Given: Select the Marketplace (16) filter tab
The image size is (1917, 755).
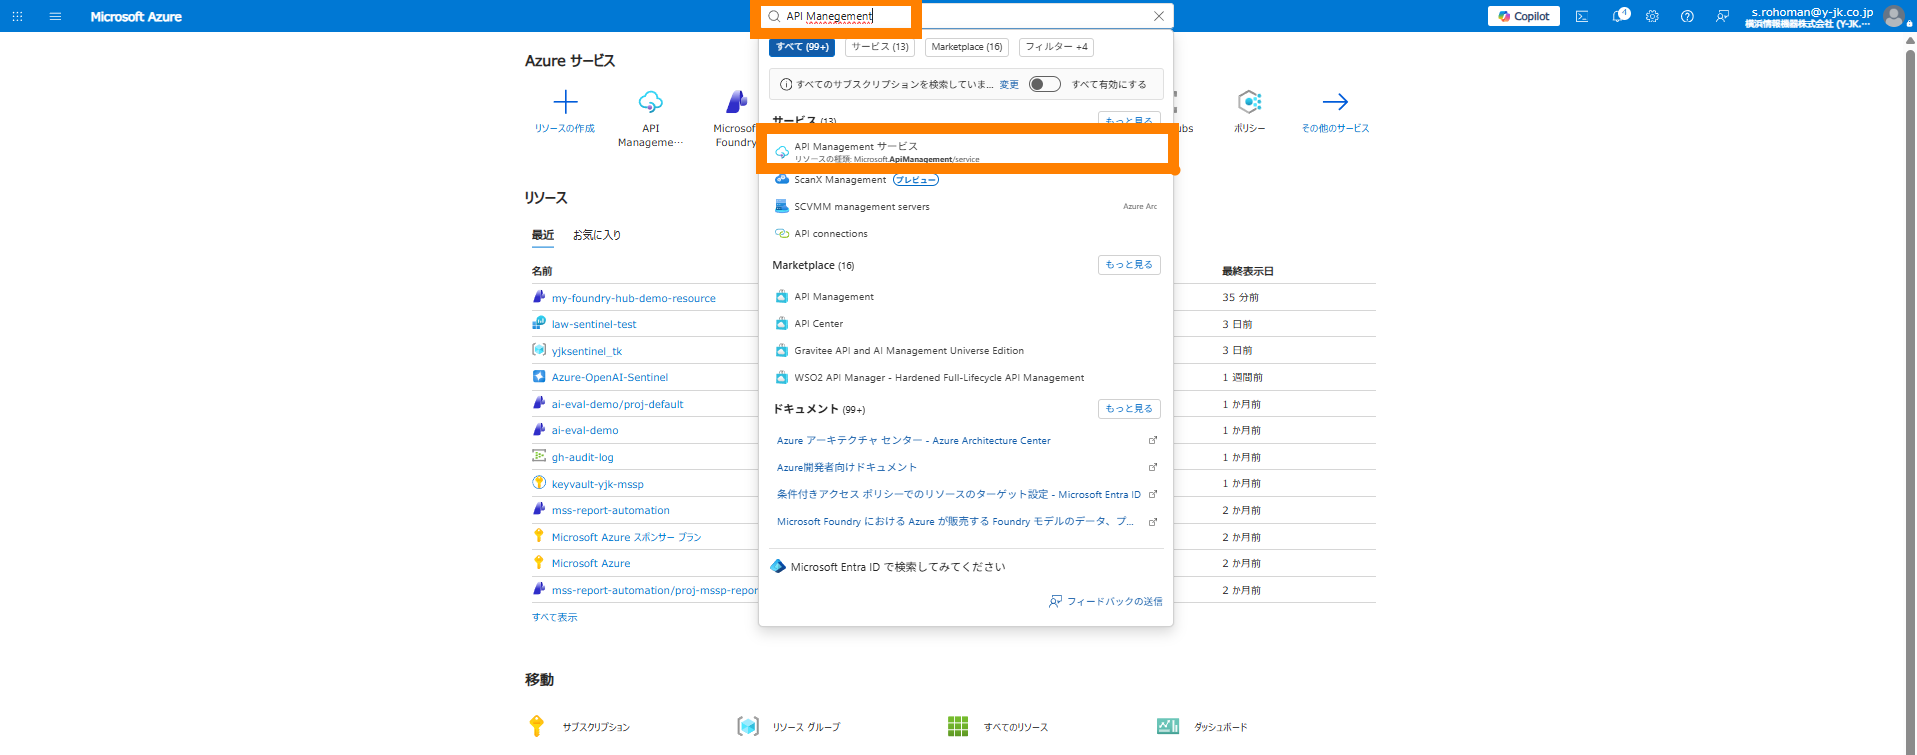Looking at the screenshot, I should point(966,47).
